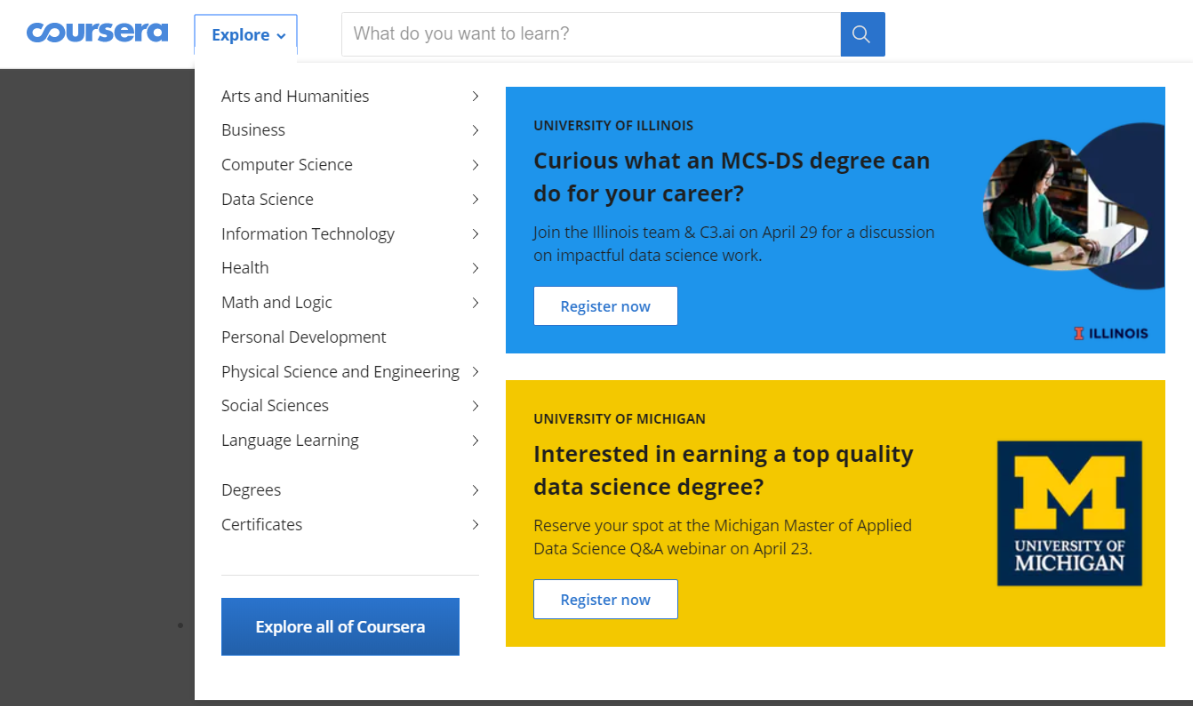The image size is (1193, 706).
Task: Register now for the Illinois MCS-DS event
Action: (605, 306)
